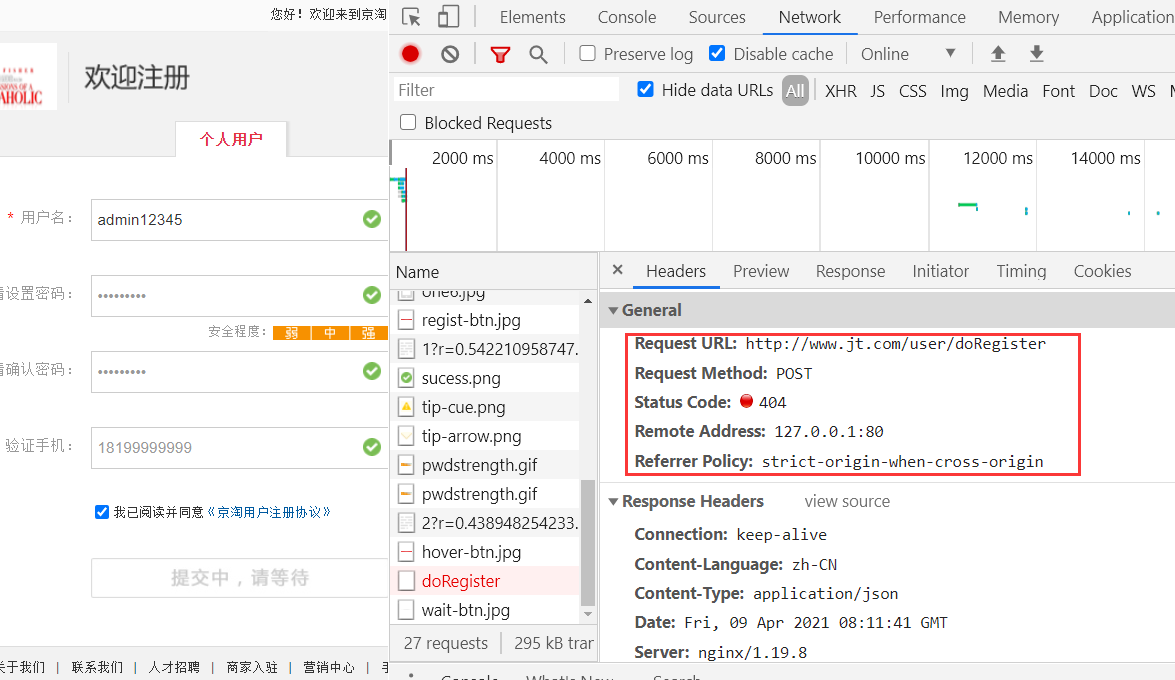
Task: Export HAR file download arrow icon
Action: (1036, 53)
